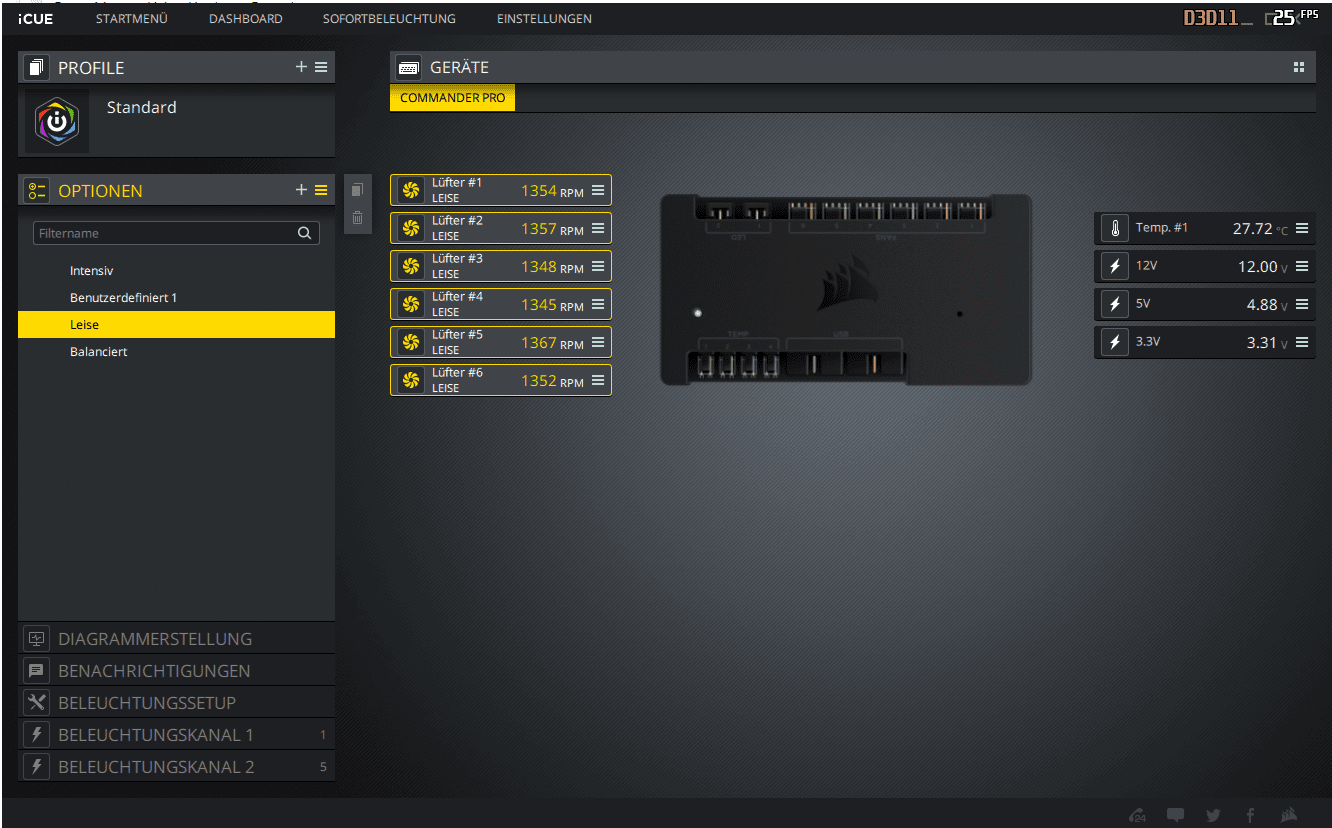Expand the Beleuchtungskanal 2 section
This screenshot has width=1332, height=828.
pos(176,767)
